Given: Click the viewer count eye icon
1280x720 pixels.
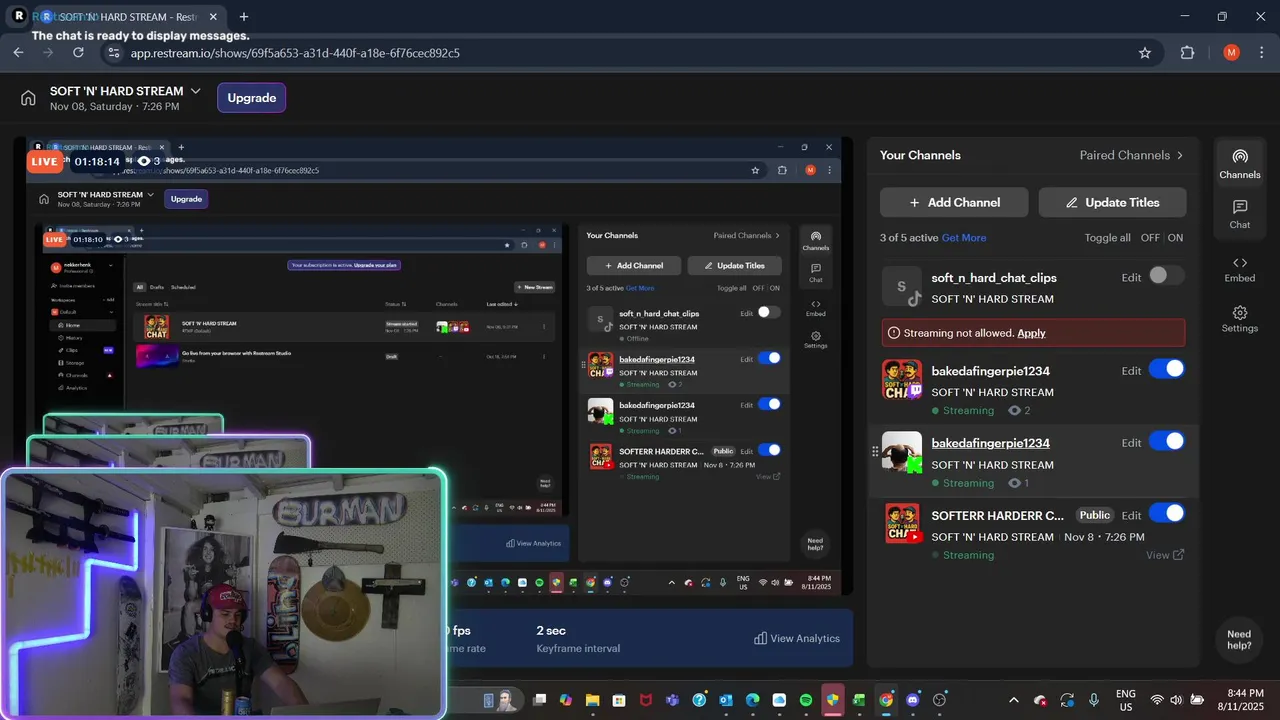Looking at the screenshot, I should click(x=143, y=161).
